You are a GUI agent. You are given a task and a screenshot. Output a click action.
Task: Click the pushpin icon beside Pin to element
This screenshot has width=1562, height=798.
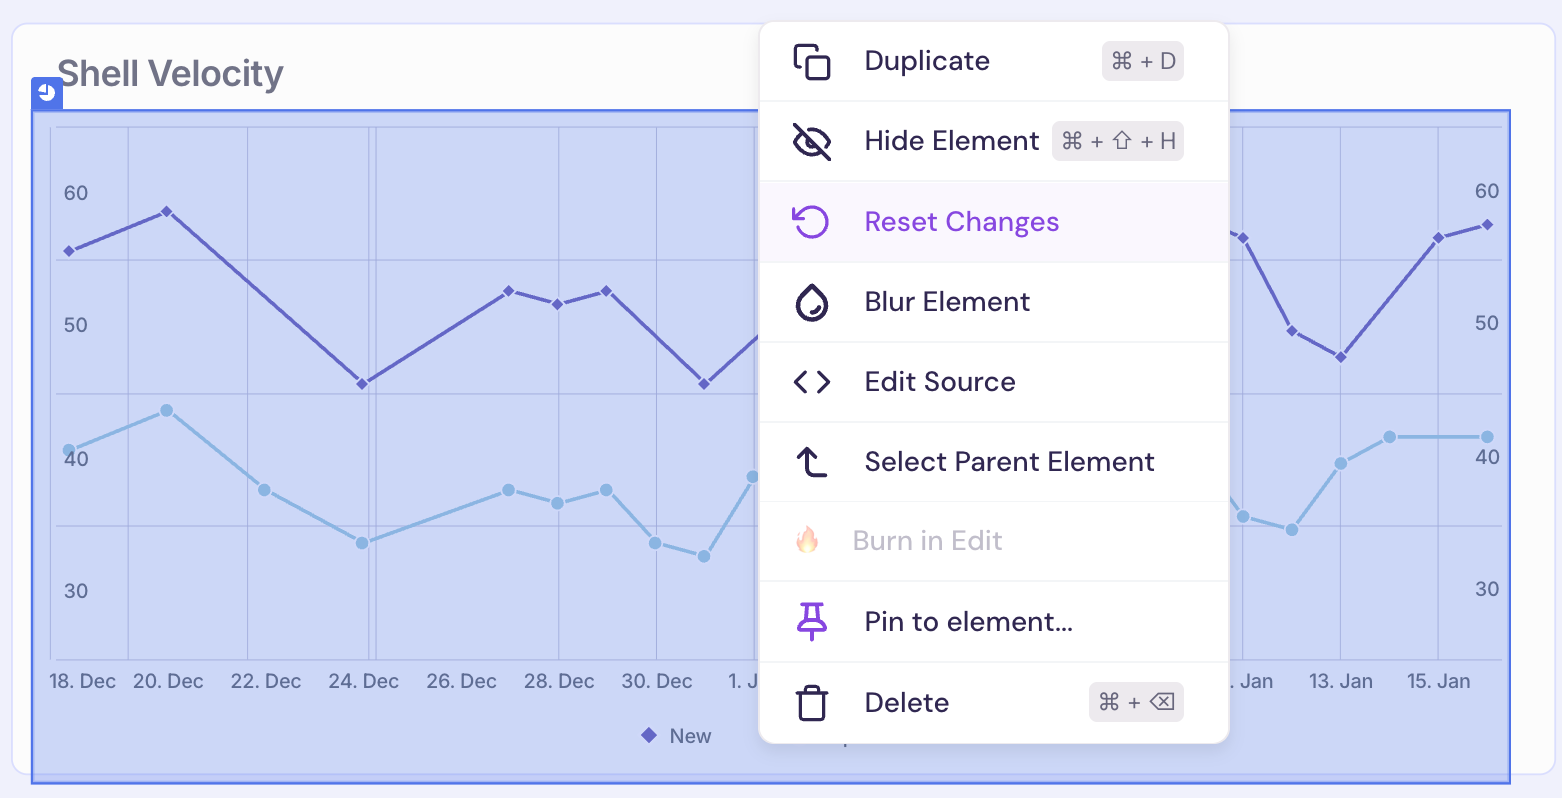(x=812, y=621)
